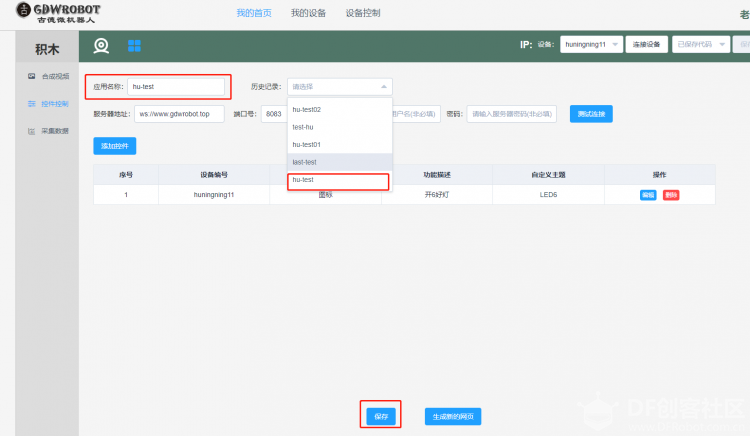Open the huningning11 device dropdown
The image size is (750, 436).
point(592,44)
